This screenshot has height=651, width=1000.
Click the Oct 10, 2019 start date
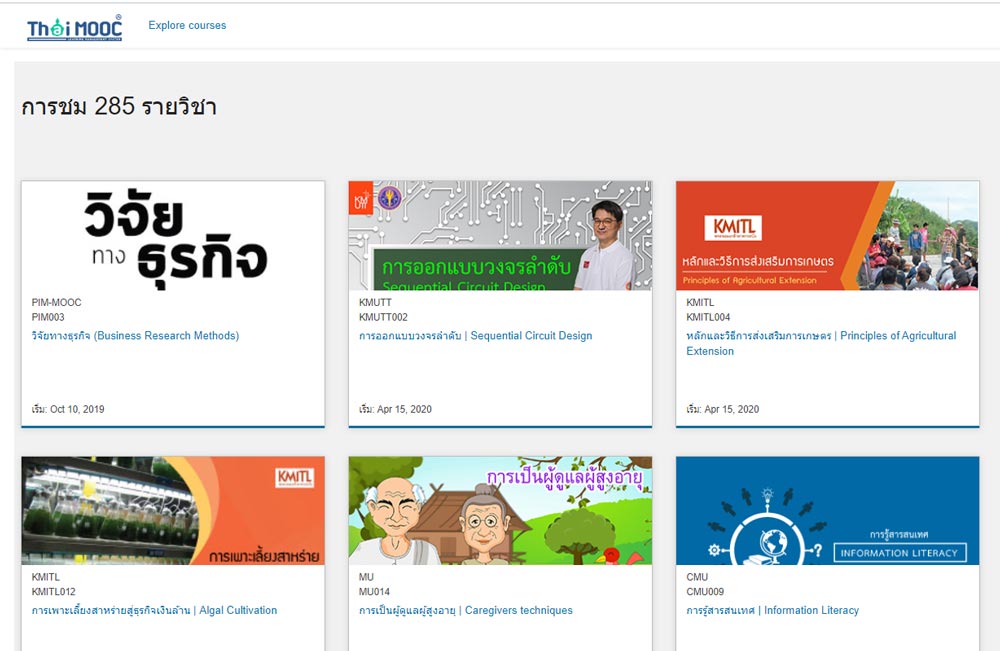[77, 409]
